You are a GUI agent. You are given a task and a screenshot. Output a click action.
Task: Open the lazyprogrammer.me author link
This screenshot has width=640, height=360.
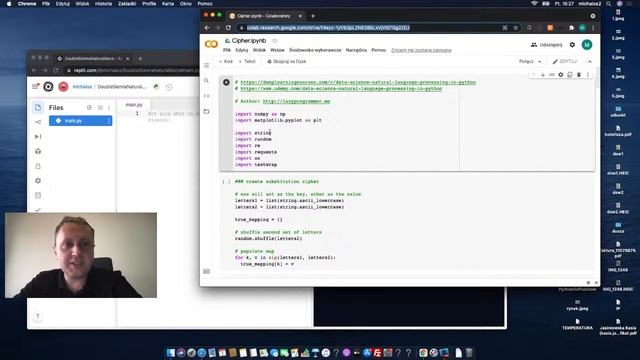tap(296, 101)
